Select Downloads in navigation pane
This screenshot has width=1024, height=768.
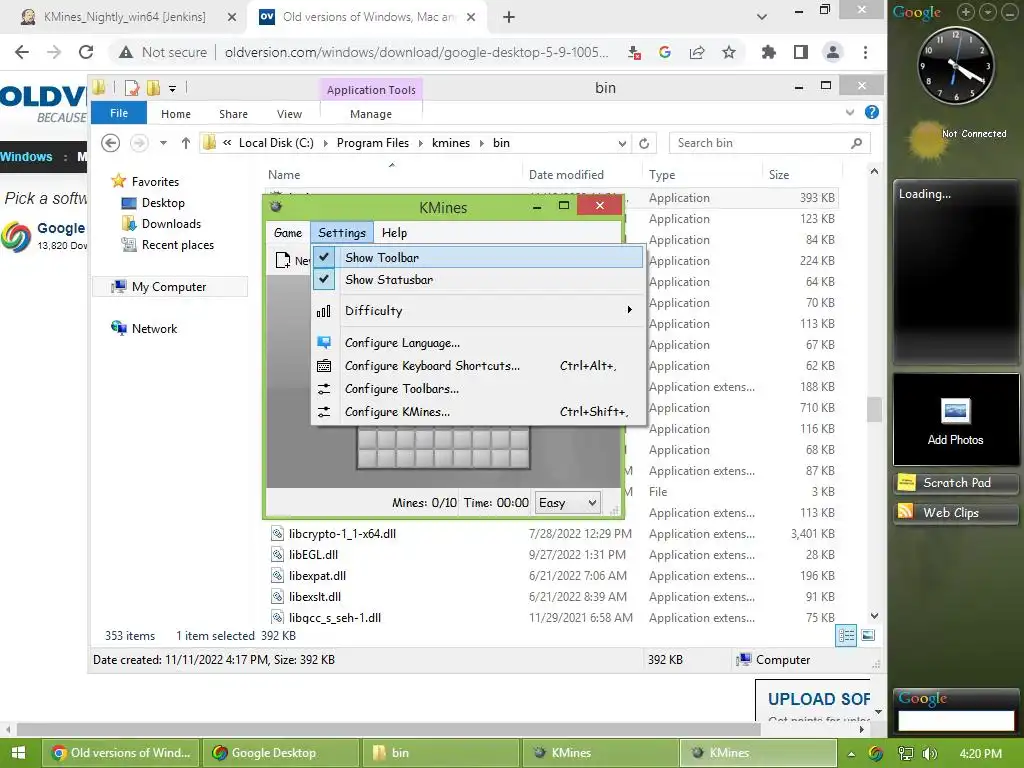[171, 224]
